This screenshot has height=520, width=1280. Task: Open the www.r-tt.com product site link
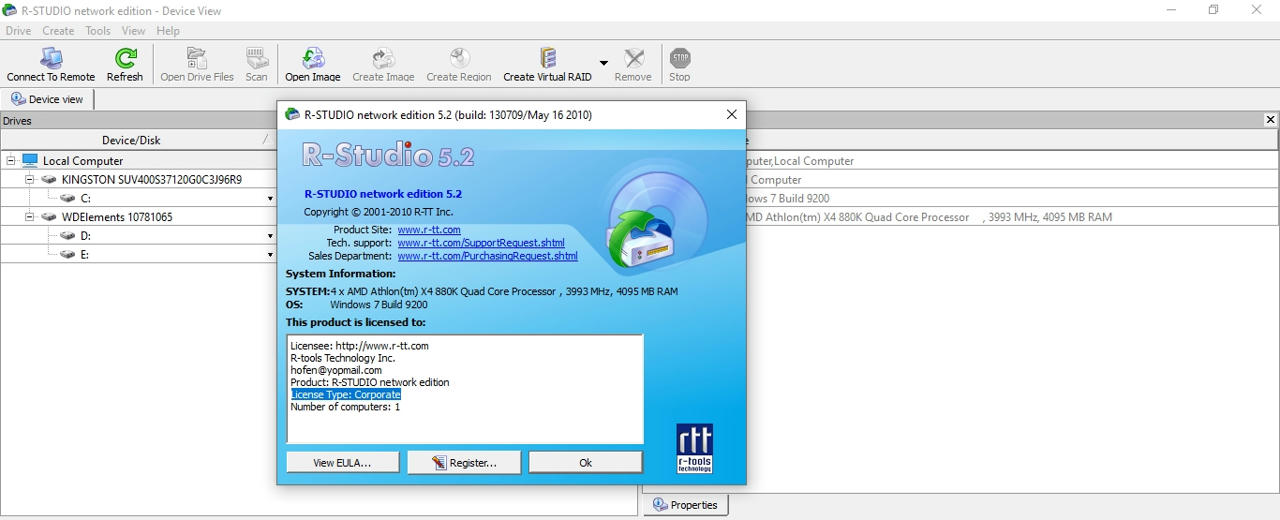coord(429,230)
